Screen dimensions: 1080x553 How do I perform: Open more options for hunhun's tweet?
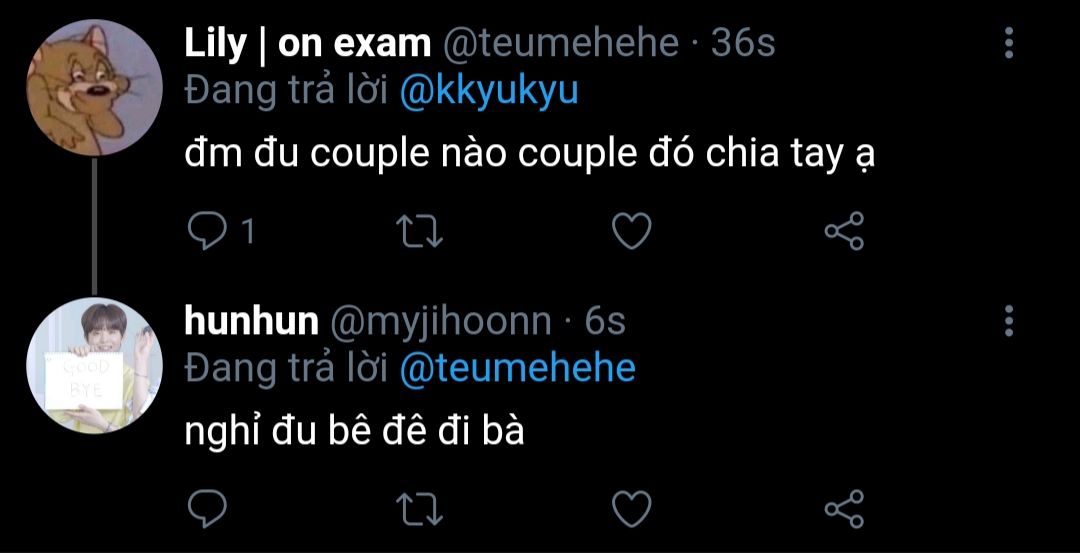(1009, 321)
